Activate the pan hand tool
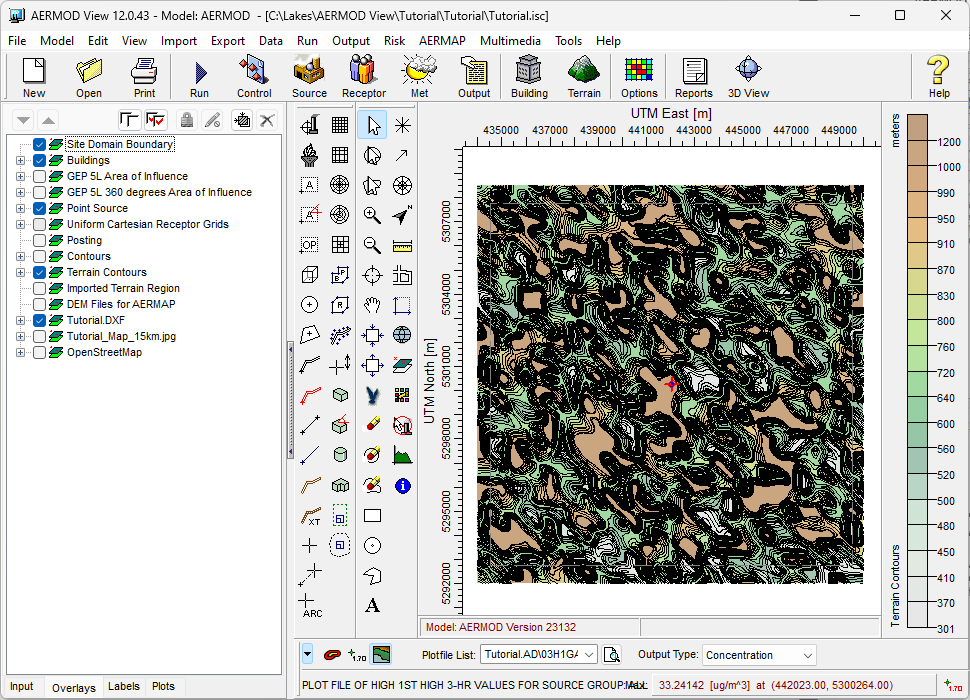This screenshot has height=700, width=970. click(372, 305)
